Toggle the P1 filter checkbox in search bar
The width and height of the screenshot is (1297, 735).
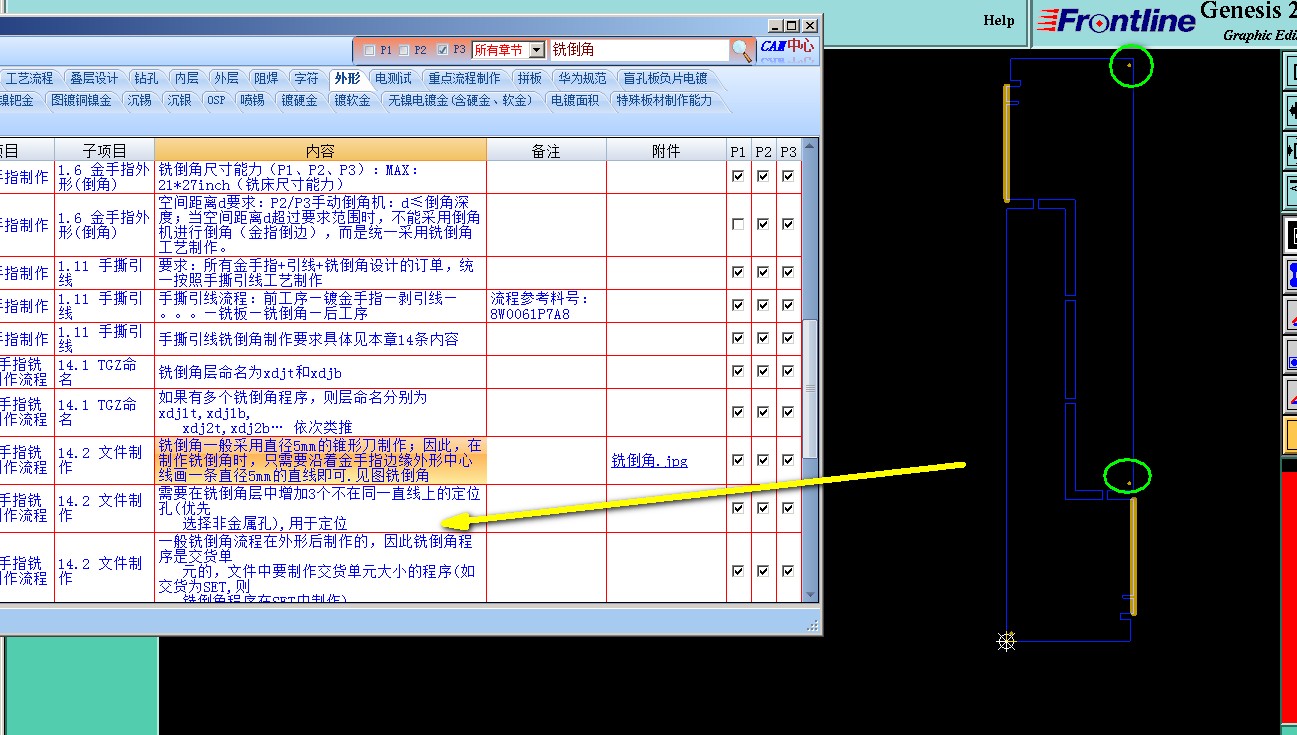pyautogui.click(x=370, y=49)
